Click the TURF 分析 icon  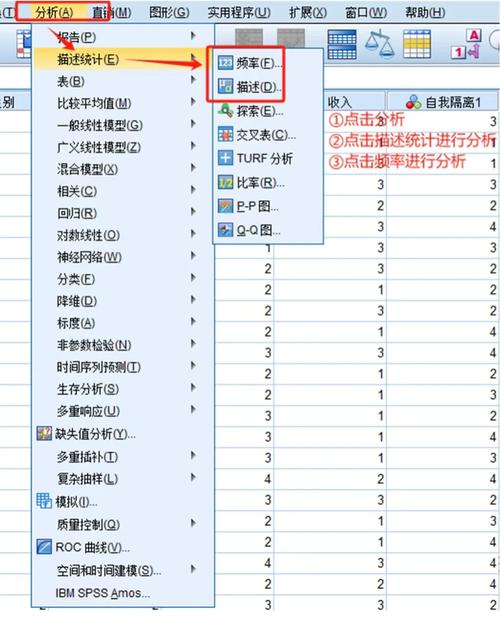tap(225, 158)
